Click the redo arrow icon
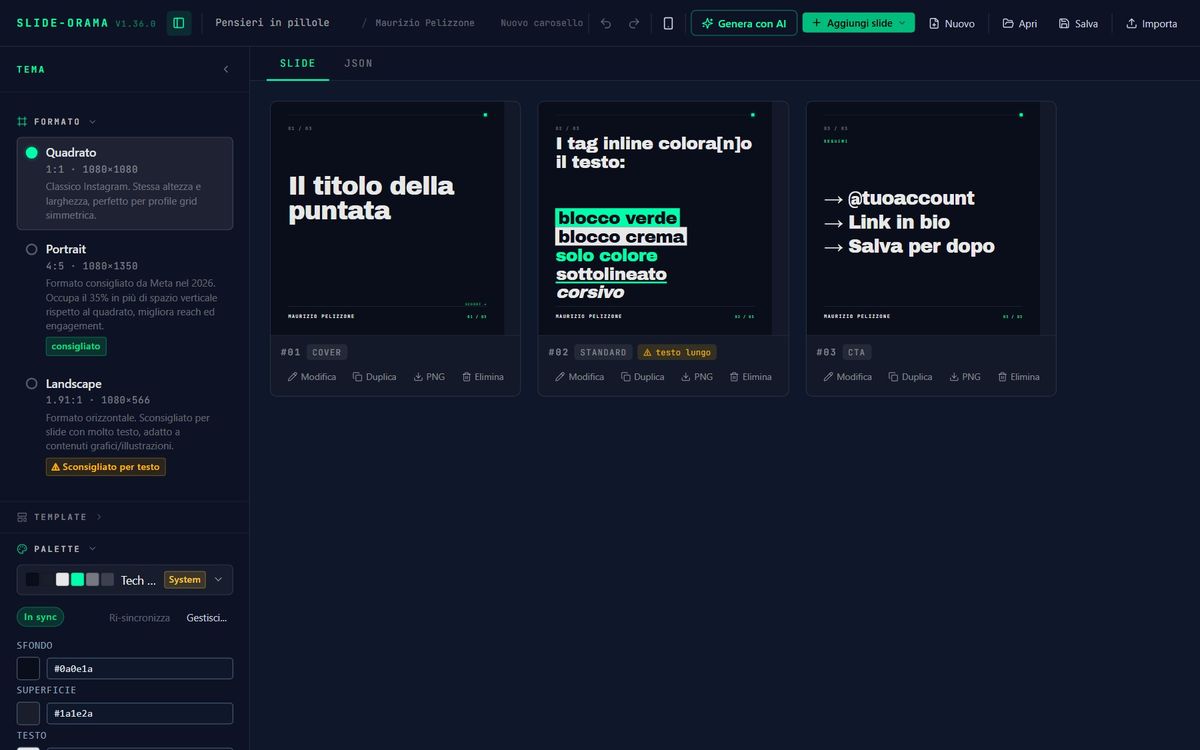 [634, 23]
